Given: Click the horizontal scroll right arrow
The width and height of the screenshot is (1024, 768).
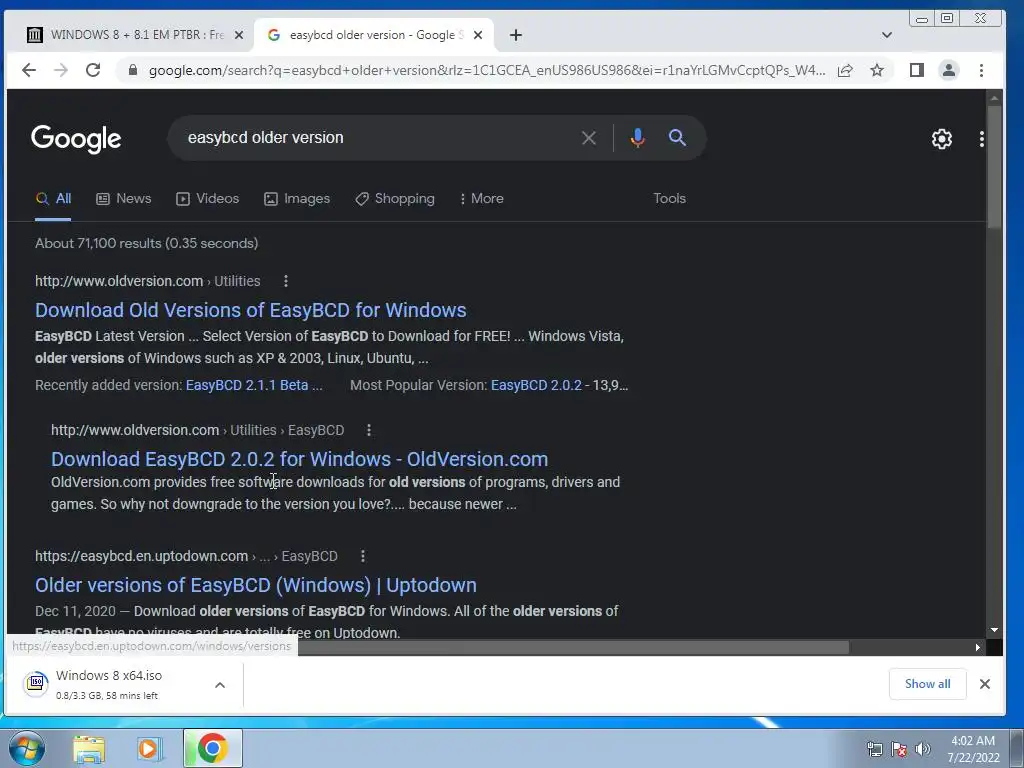Looking at the screenshot, I should [978, 647].
